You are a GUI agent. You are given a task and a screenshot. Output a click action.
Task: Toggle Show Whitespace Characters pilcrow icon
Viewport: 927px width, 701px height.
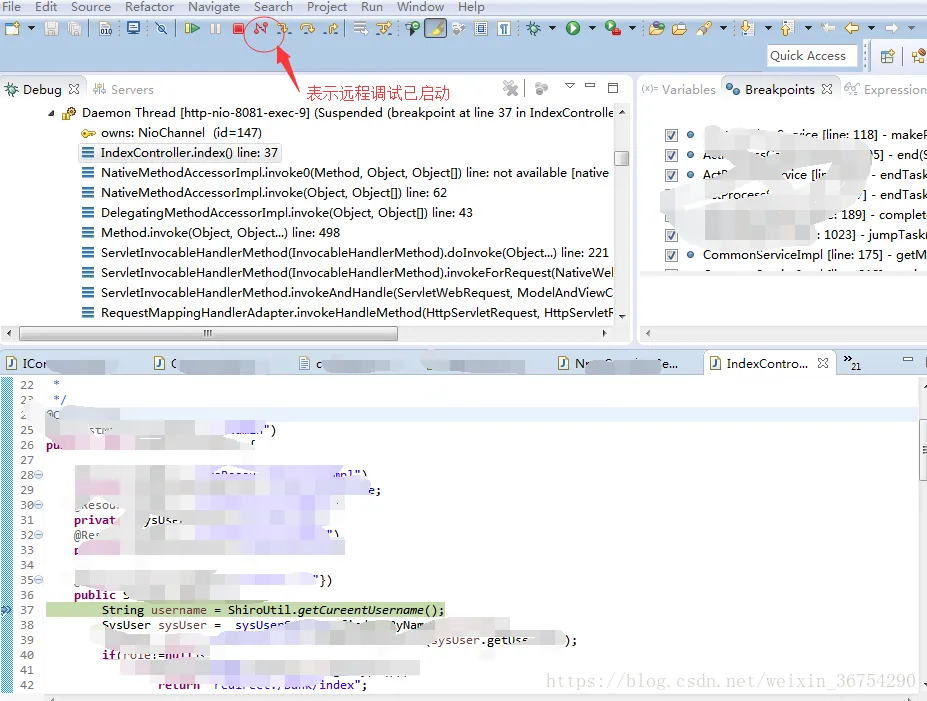504,28
